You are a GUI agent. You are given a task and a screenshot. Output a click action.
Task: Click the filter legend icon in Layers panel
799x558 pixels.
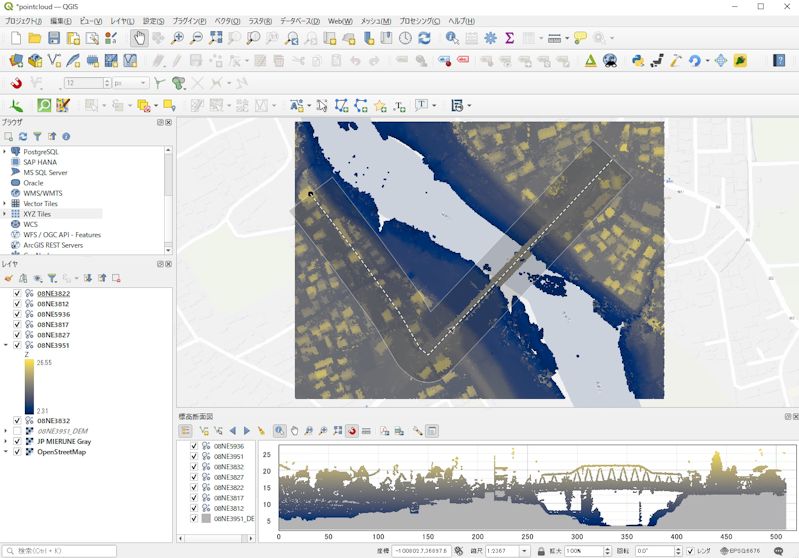[52, 278]
